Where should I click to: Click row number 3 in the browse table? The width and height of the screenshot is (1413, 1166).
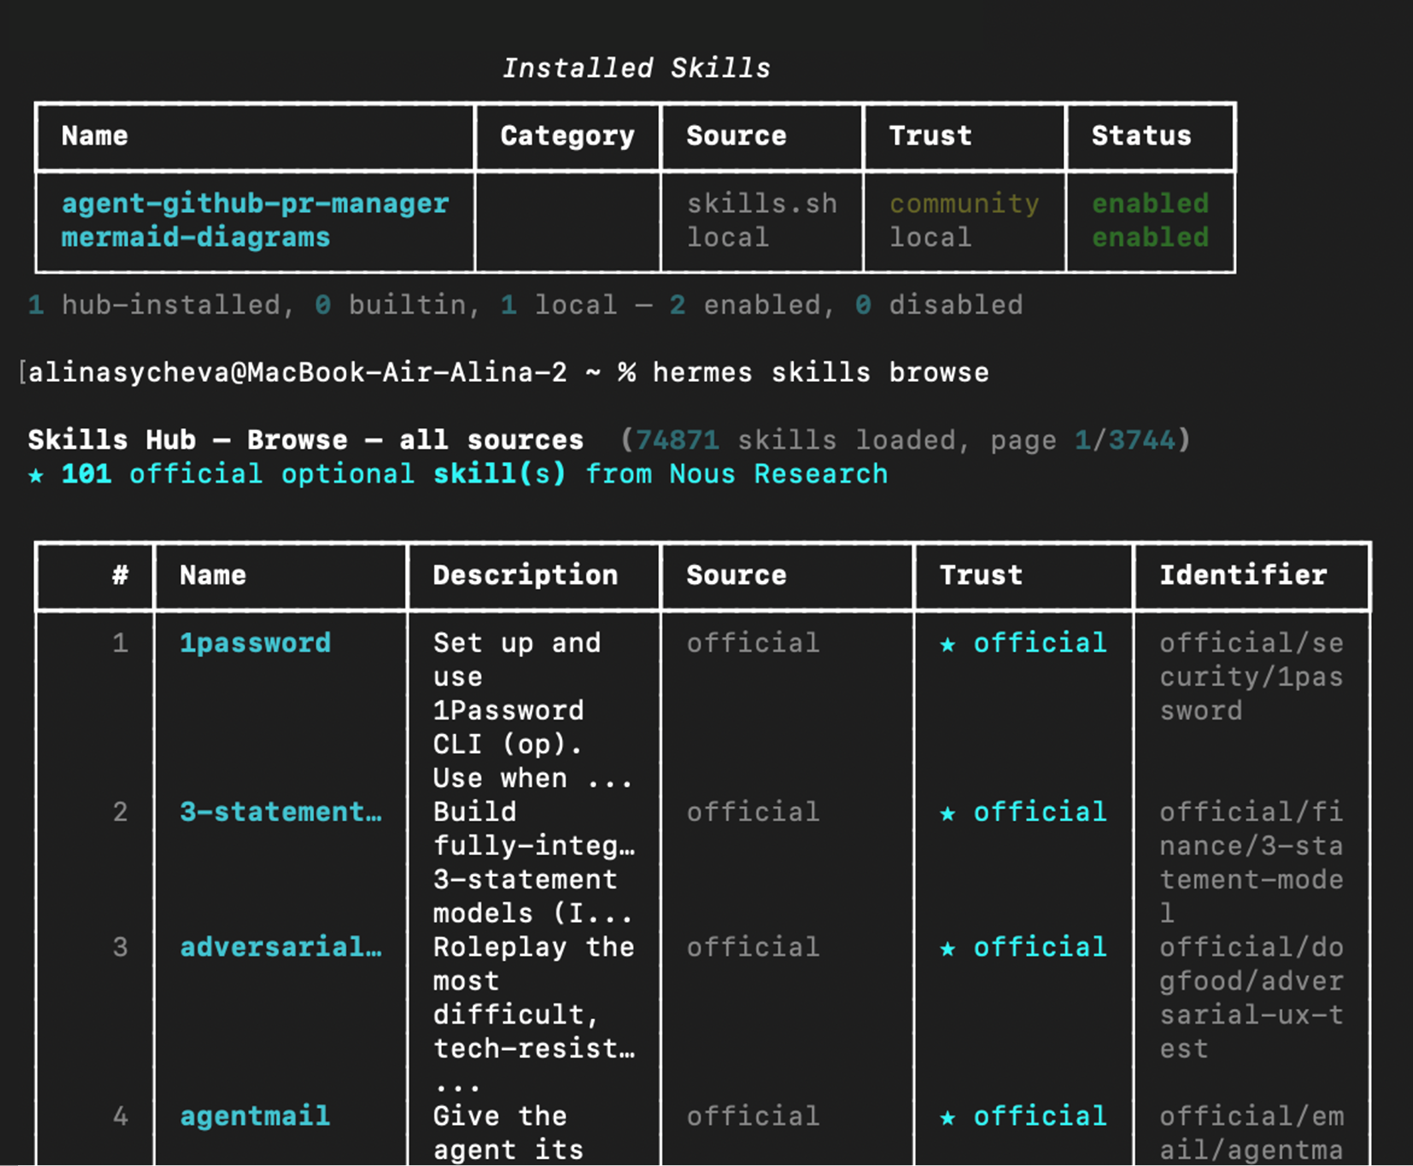pos(120,946)
